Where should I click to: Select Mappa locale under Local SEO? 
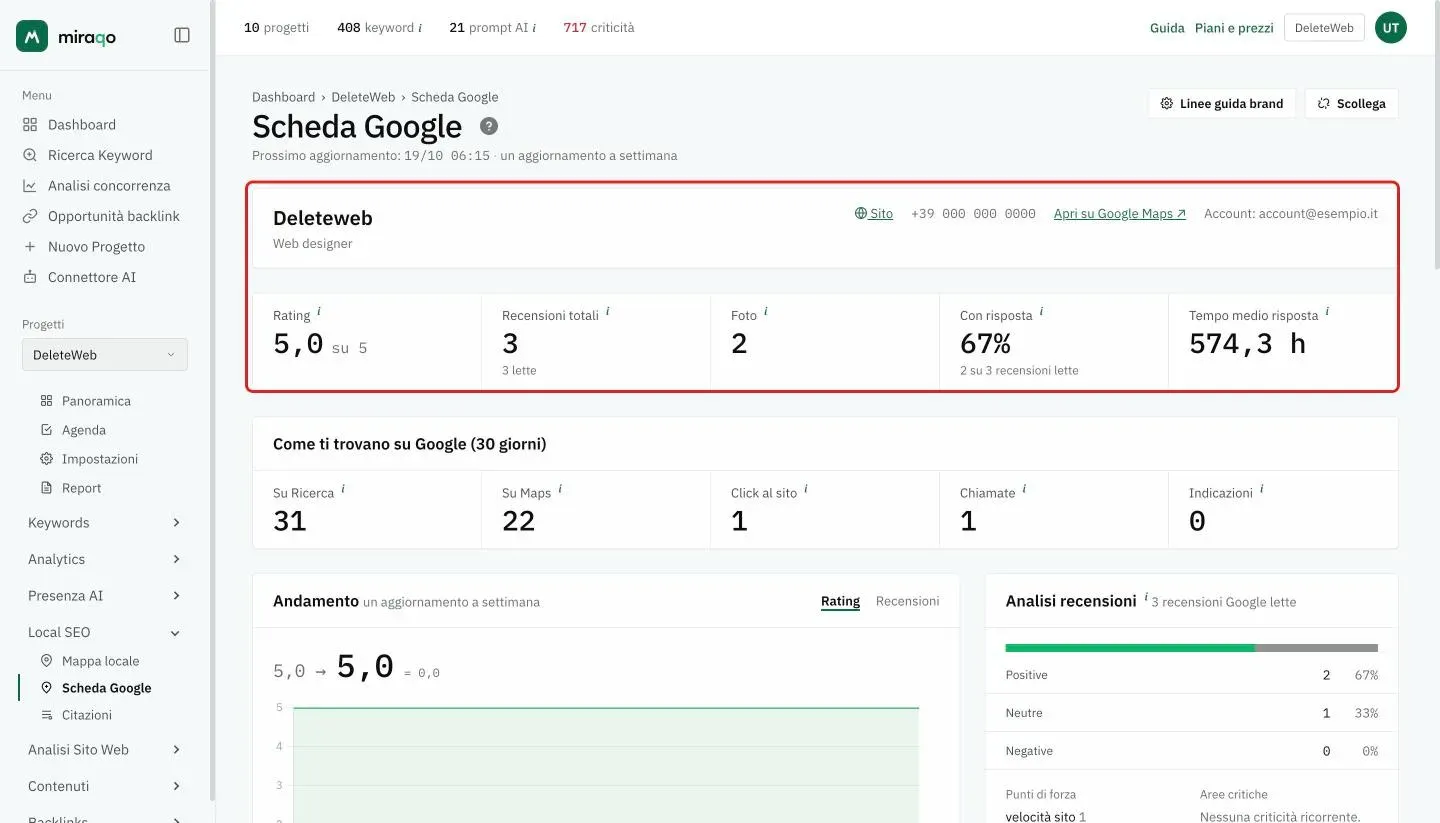click(100, 661)
